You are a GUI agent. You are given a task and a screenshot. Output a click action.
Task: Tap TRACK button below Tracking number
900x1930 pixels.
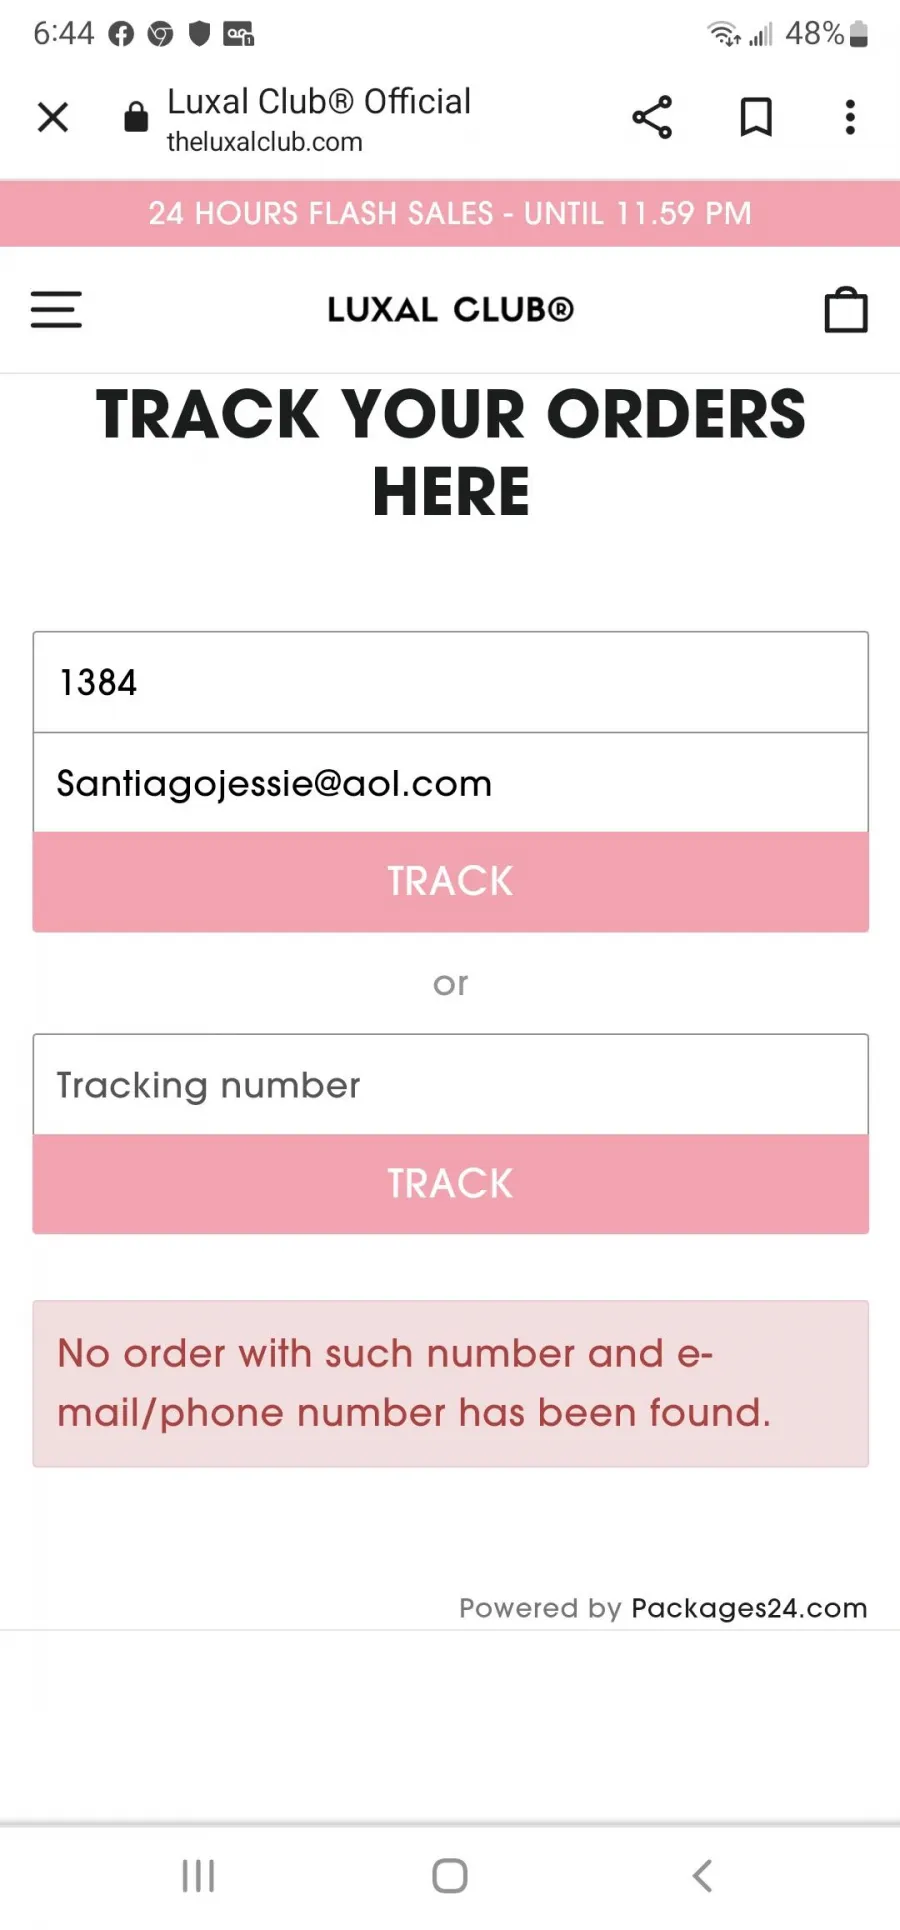pyautogui.click(x=450, y=1184)
